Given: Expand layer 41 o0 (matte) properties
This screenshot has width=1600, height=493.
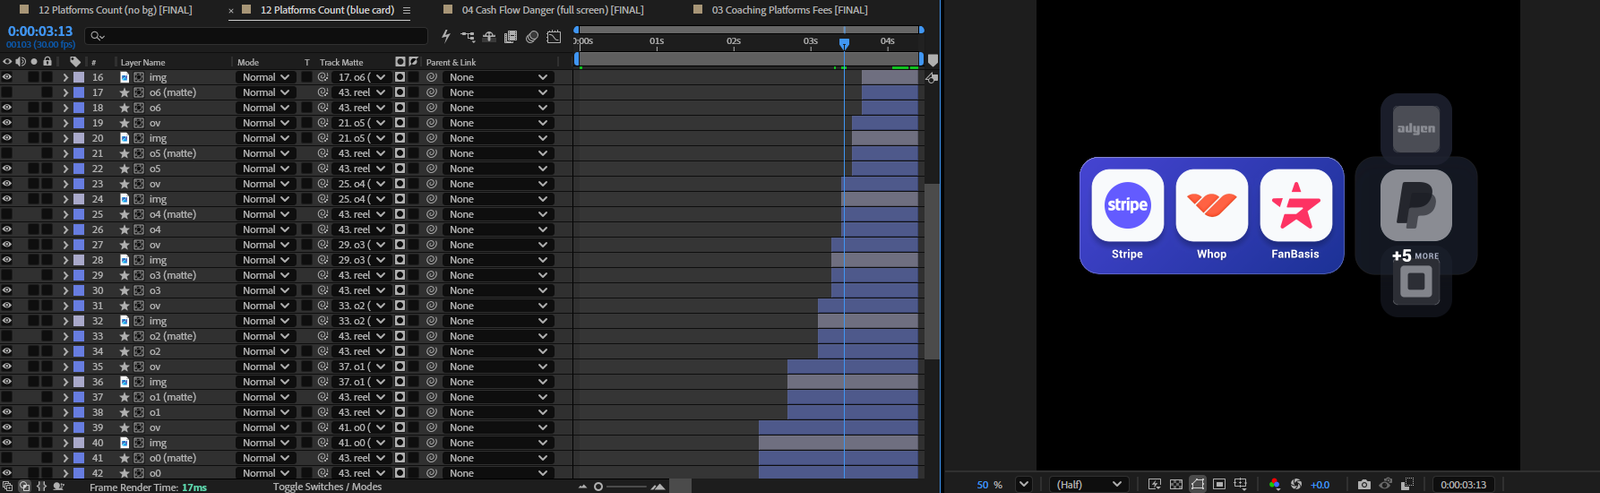Looking at the screenshot, I should coord(65,458).
